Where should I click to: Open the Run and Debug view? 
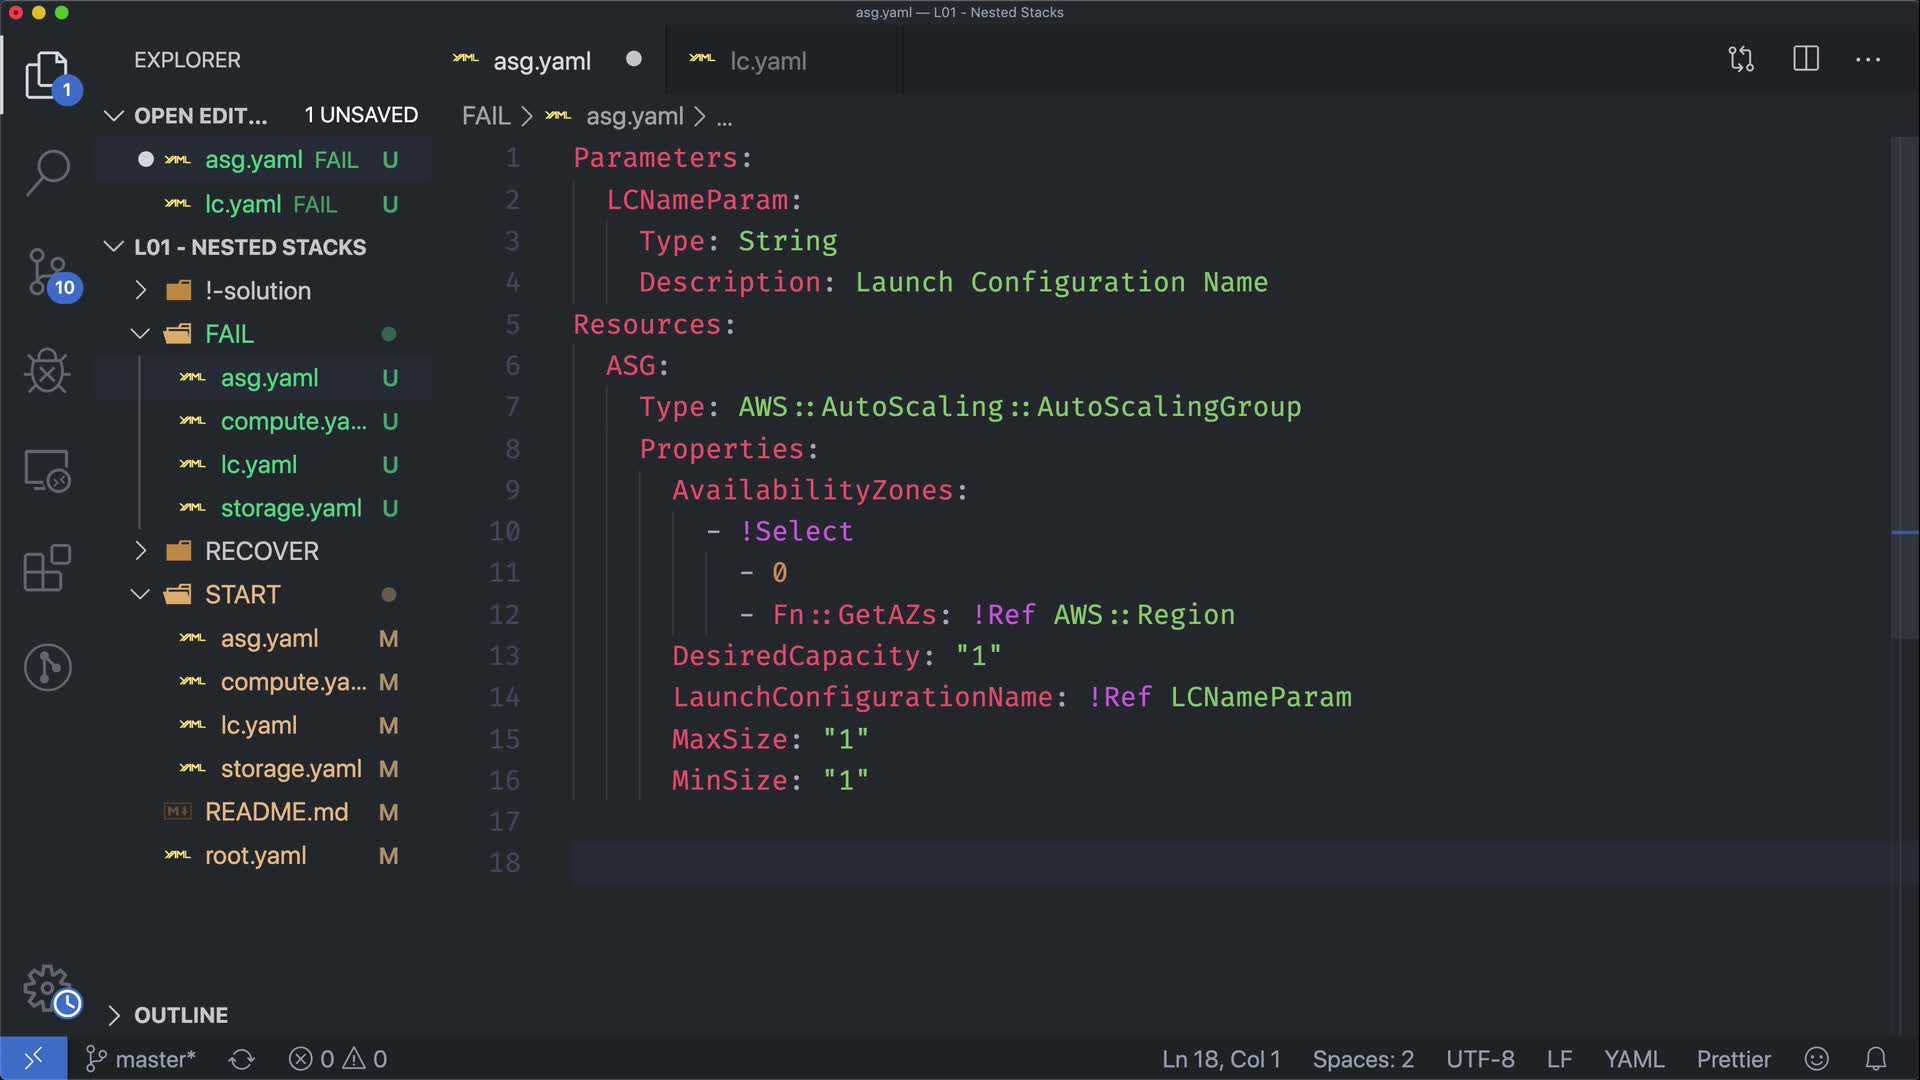coord(47,372)
